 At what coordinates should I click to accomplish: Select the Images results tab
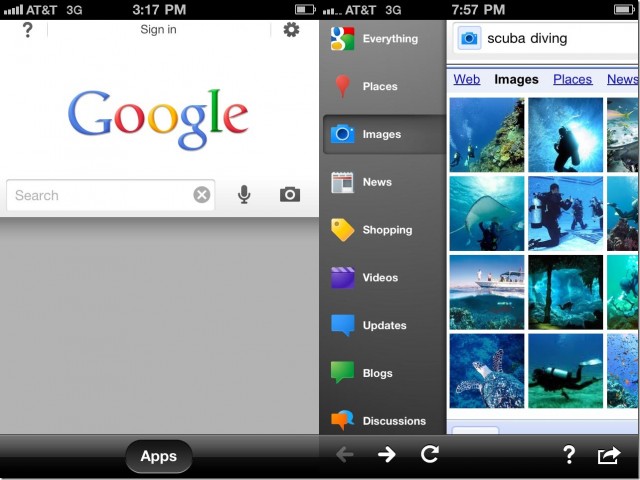[x=516, y=79]
